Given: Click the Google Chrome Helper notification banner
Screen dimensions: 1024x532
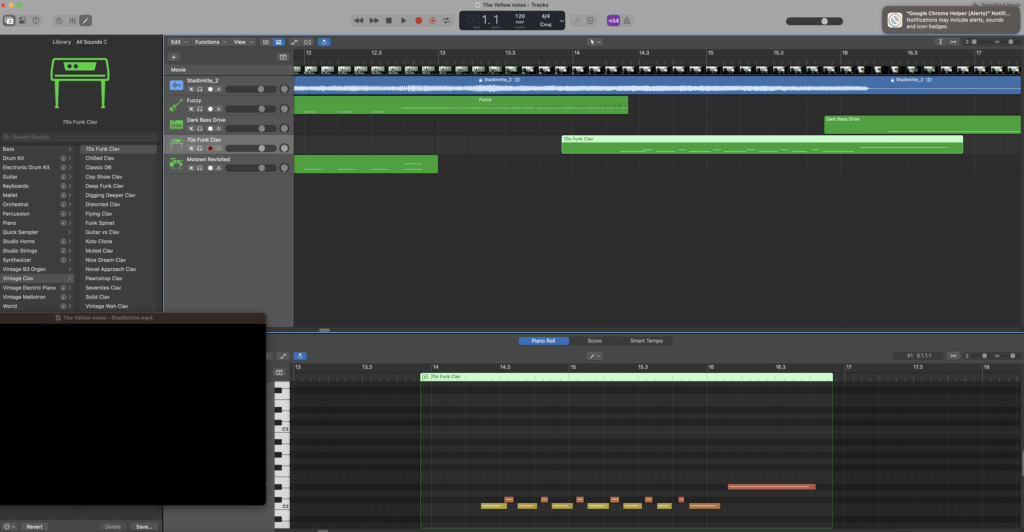Looking at the screenshot, I should 952,20.
